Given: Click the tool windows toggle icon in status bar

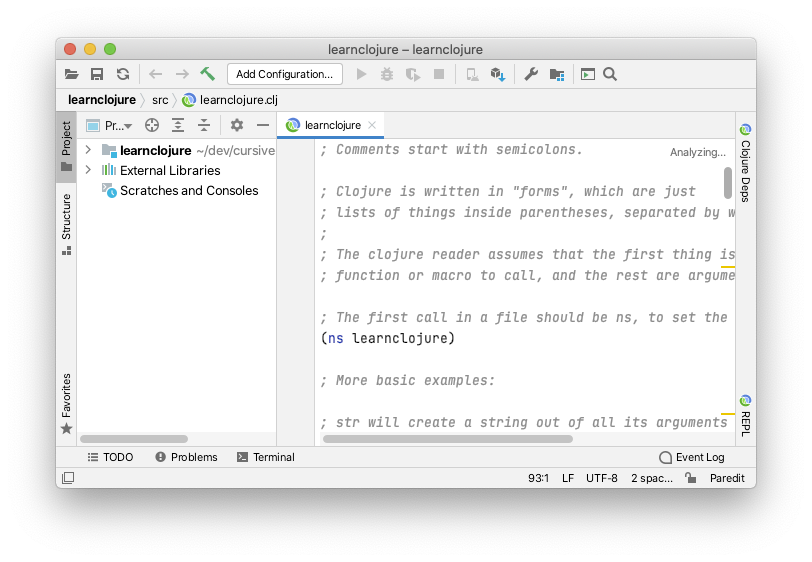Looking at the screenshot, I should (68, 478).
